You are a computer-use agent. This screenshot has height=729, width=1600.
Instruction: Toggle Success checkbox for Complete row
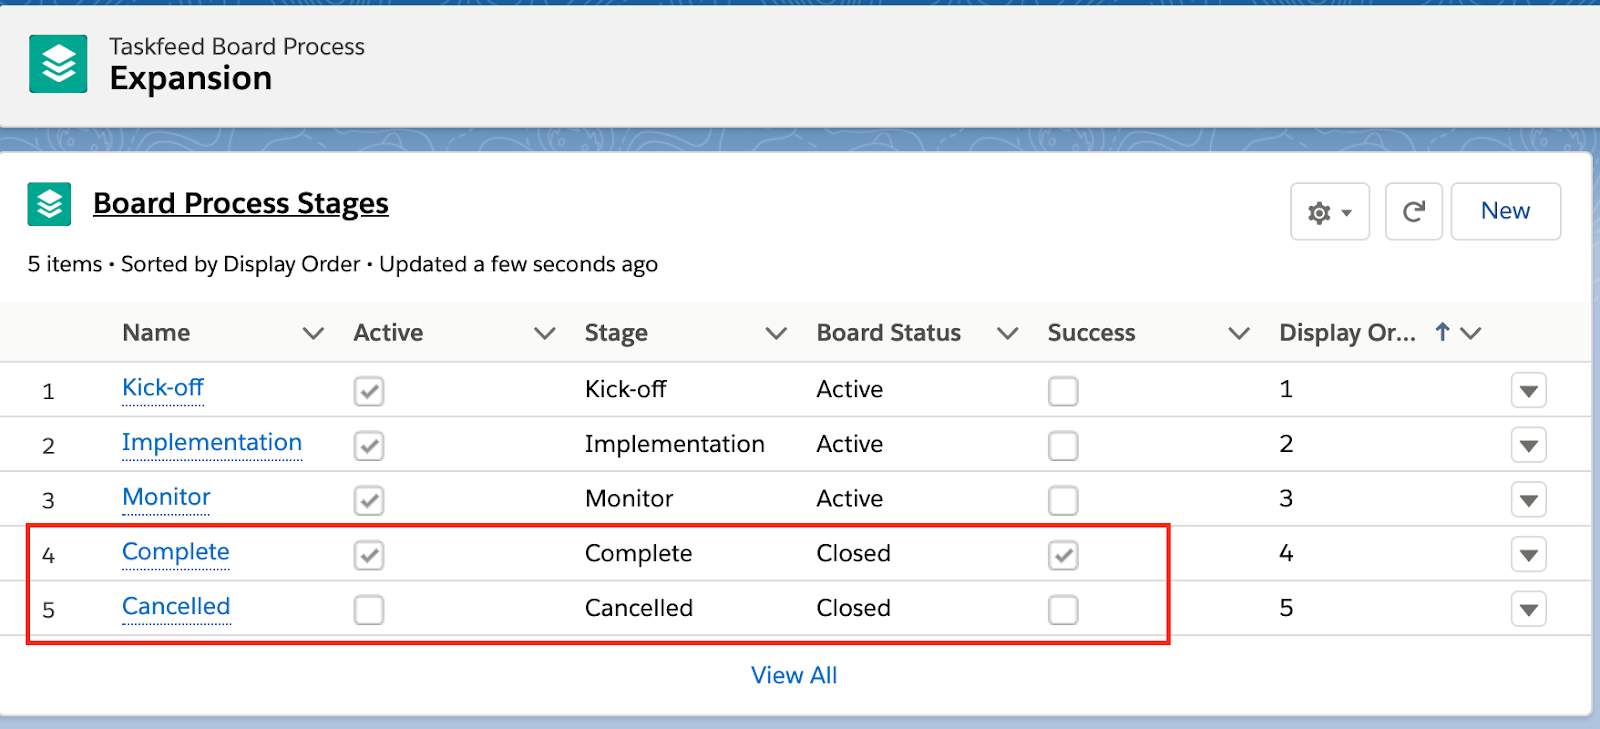click(1063, 555)
